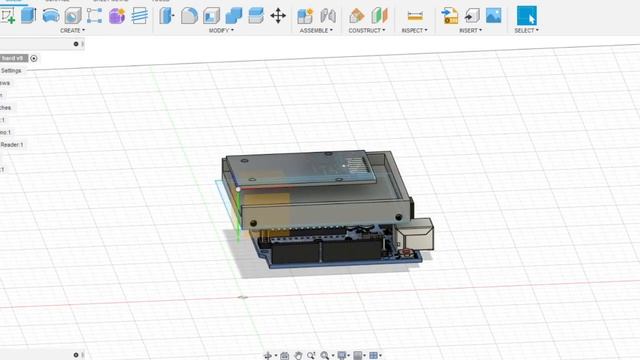The height and width of the screenshot is (360, 640).
Task: Open the INSPECT dropdown menu
Action: click(414, 30)
